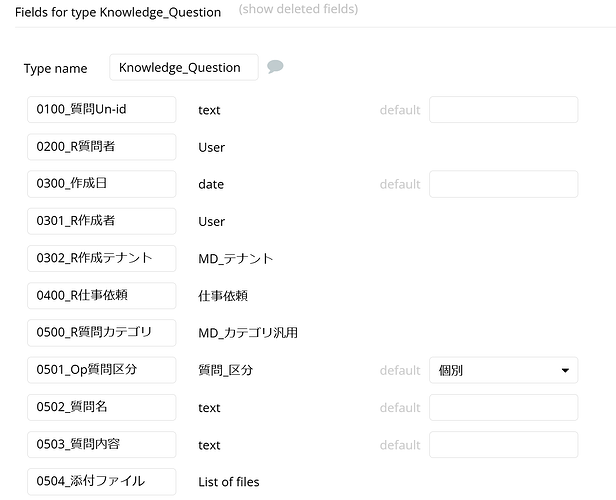Select the 0504_添付ファイル field name box
This screenshot has height=500, width=616.
[101, 481]
